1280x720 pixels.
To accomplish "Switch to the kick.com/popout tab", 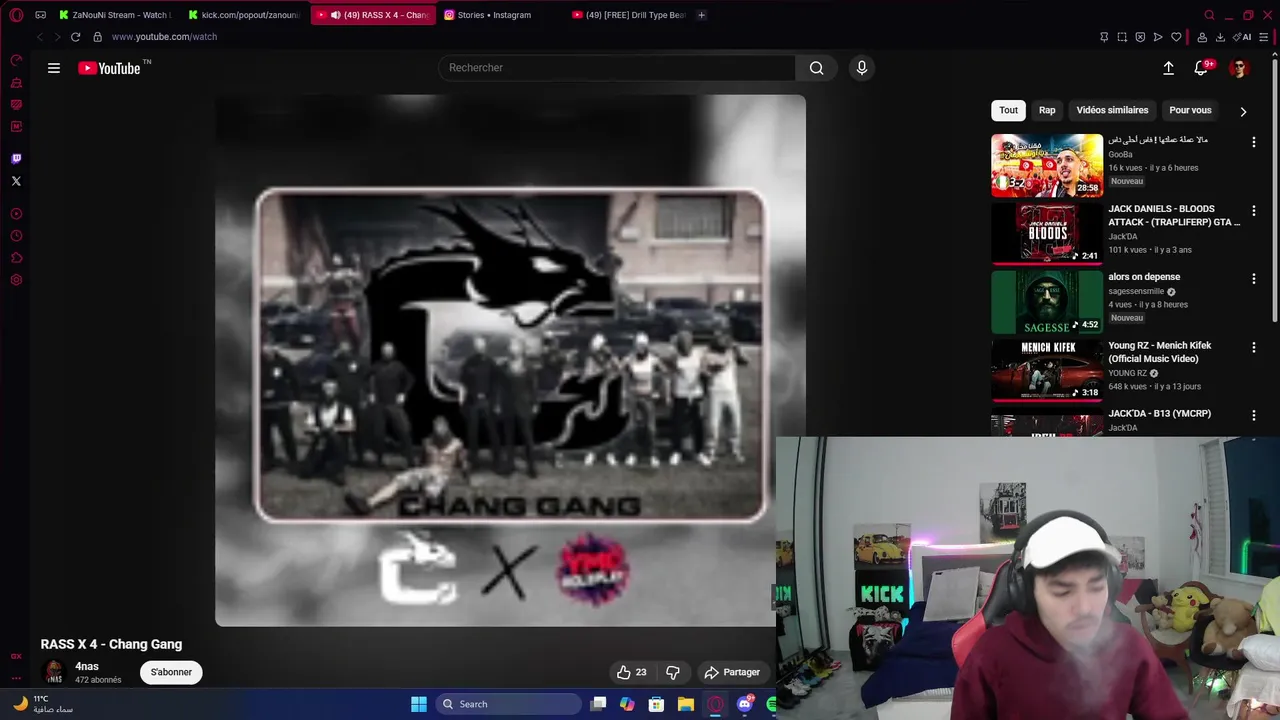I will click(x=244, y=15).
